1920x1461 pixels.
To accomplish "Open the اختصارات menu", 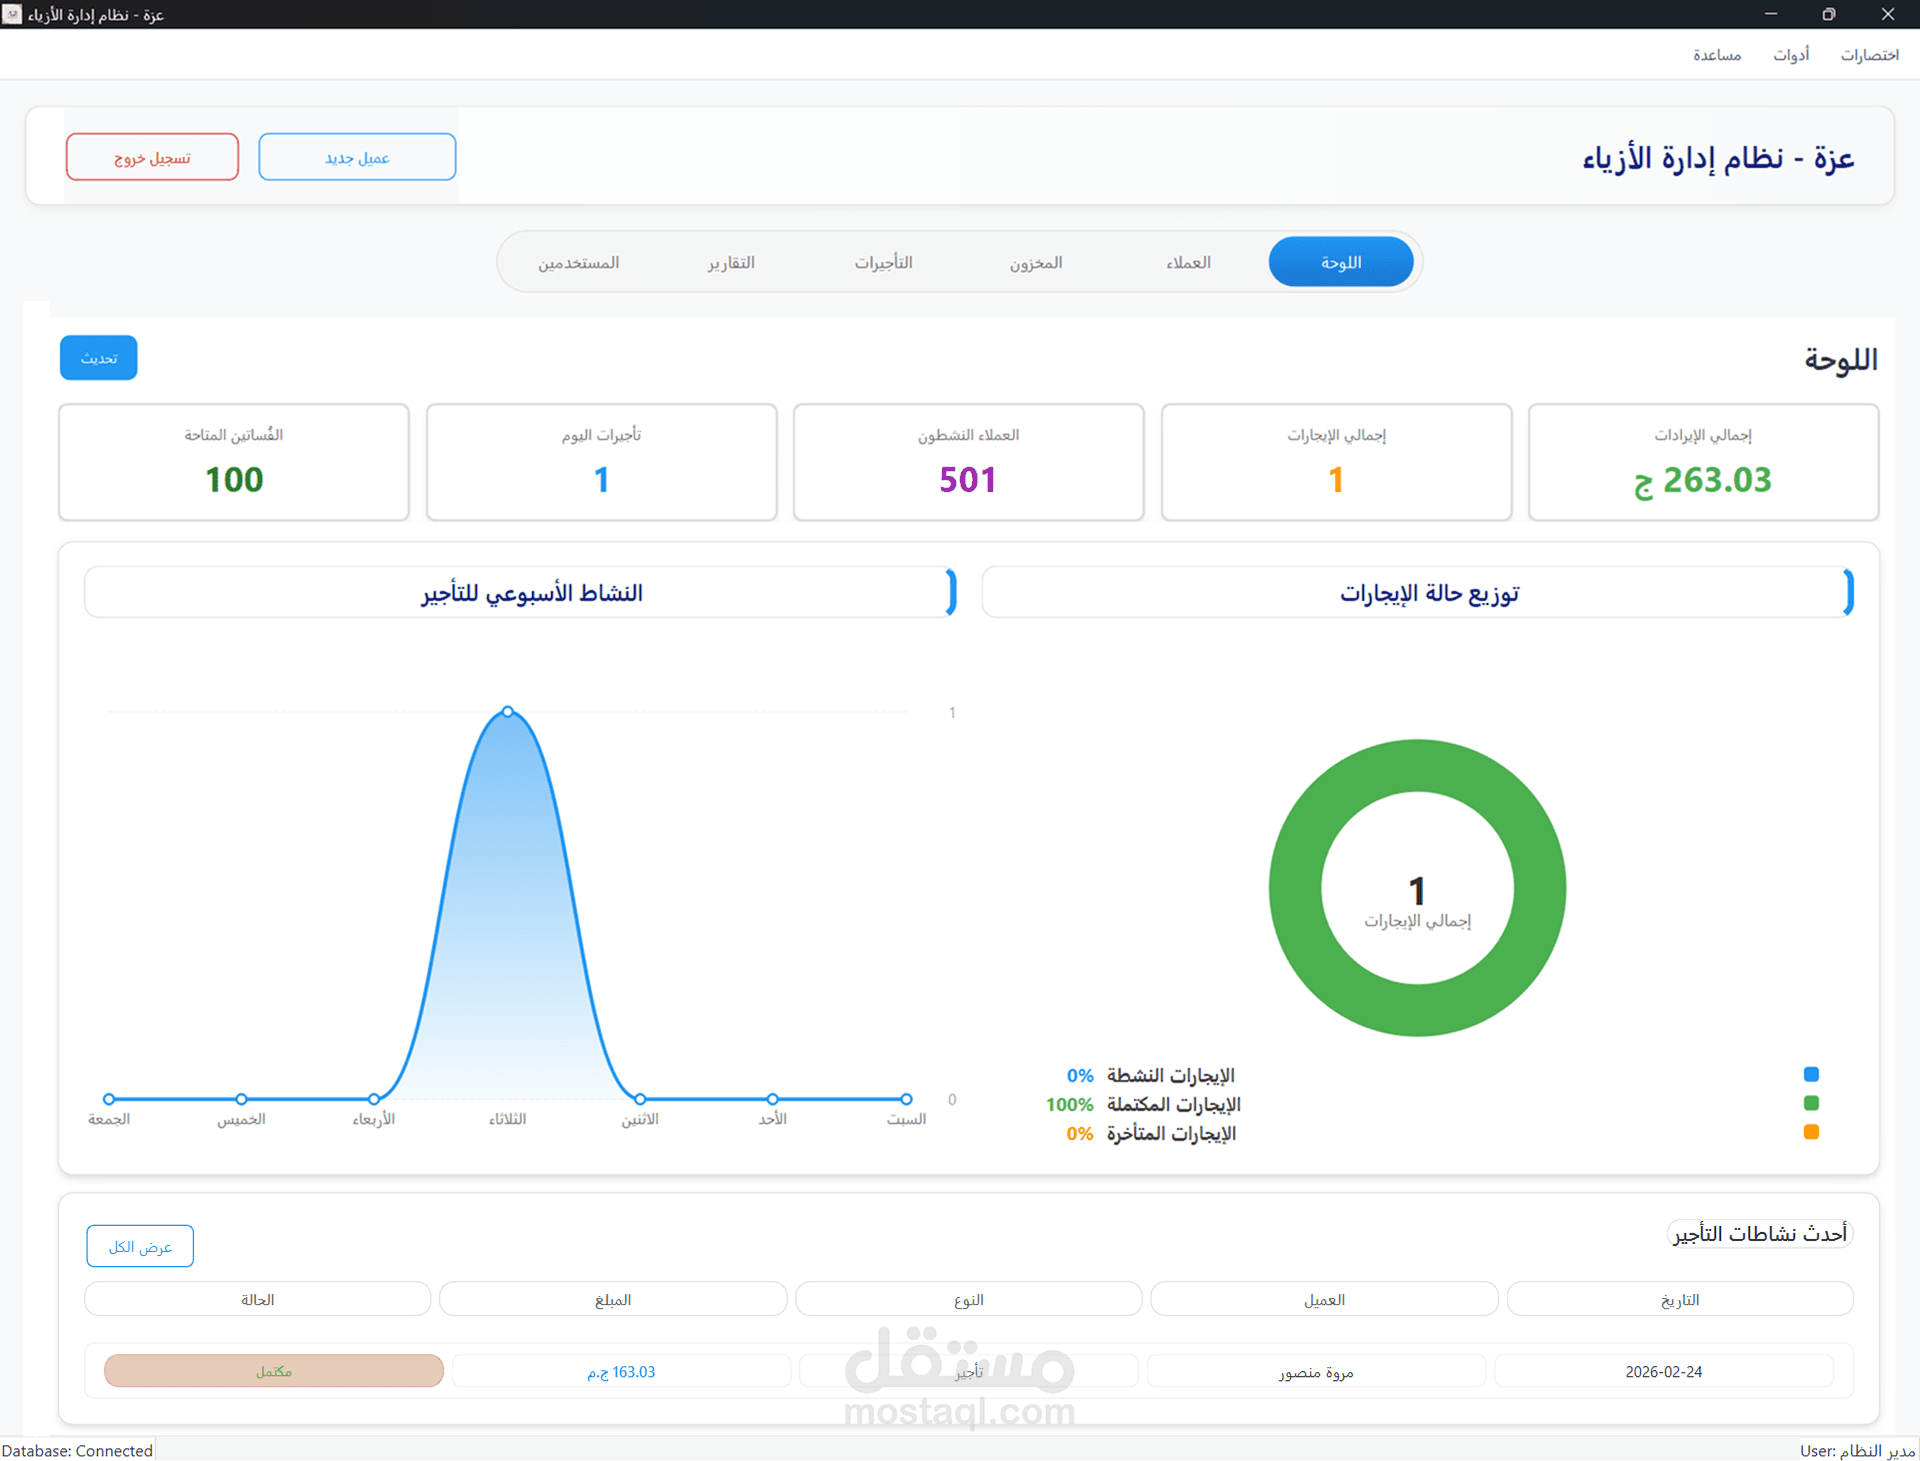I will pyautogui.click(x=1869, y=55).
